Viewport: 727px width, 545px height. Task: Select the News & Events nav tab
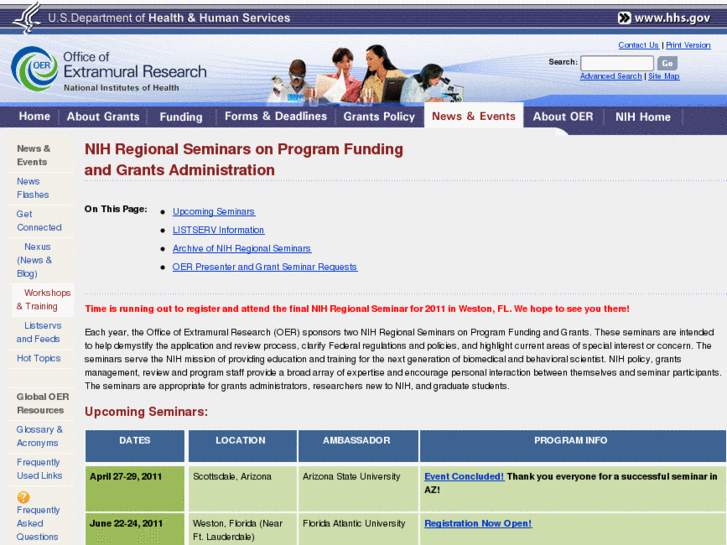pos(473,116)
